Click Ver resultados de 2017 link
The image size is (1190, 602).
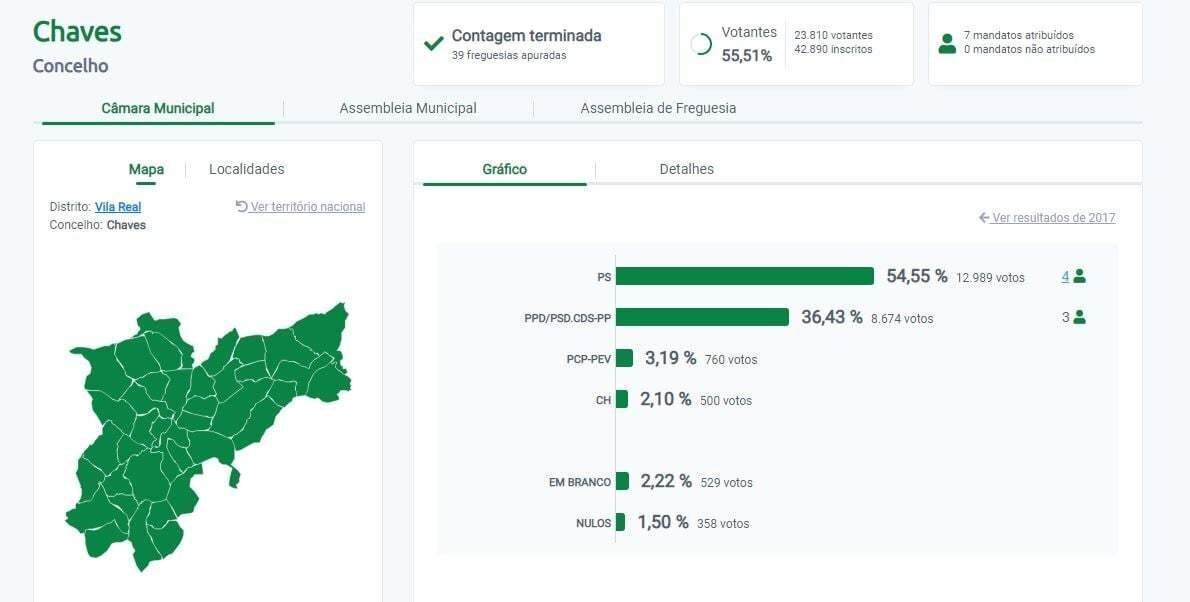(1053, 218)
